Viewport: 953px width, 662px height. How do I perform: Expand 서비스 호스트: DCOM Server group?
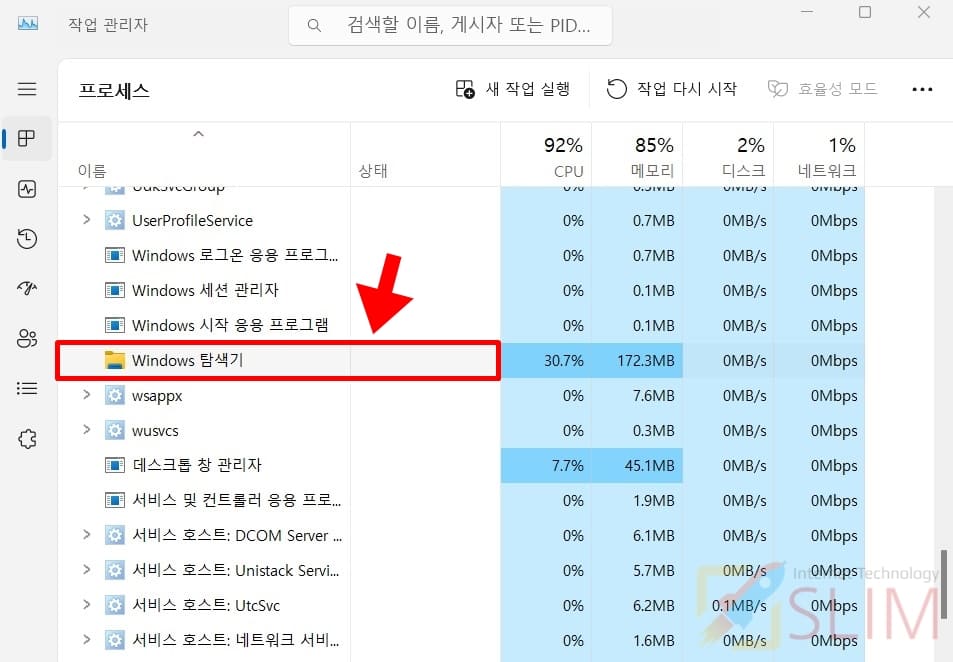(x=86, y=534)
